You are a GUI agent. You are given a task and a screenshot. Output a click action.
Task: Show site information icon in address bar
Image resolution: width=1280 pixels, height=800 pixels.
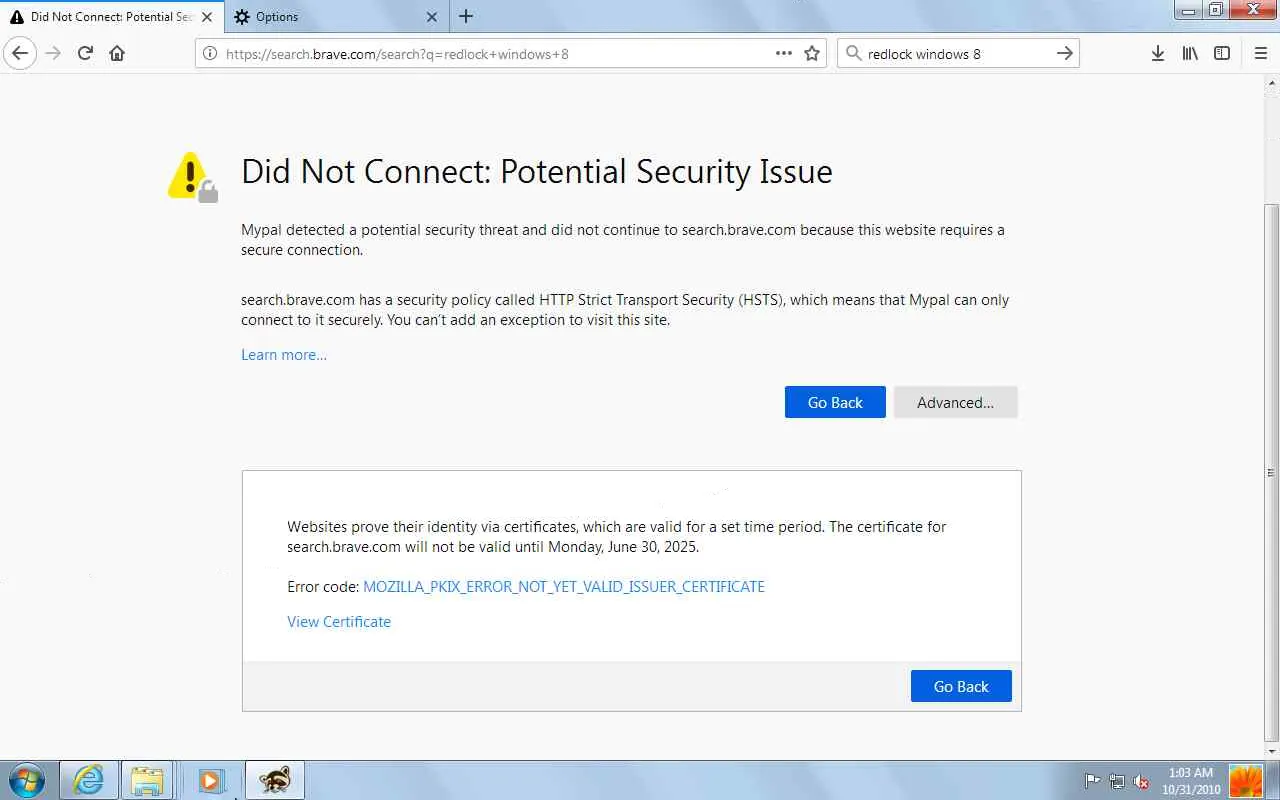coord(210,53)
